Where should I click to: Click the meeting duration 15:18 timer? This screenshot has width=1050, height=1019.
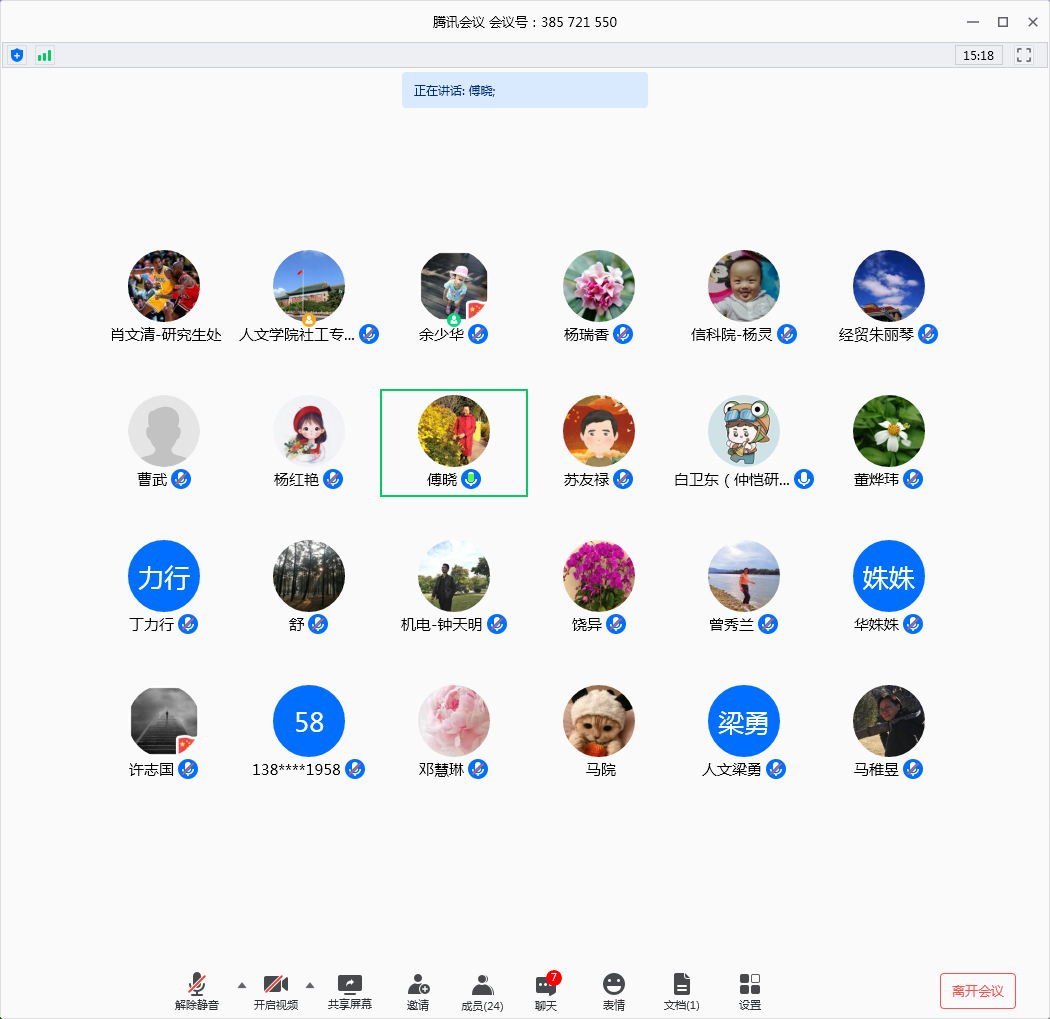pyautogui.click(x=978, y=55)
